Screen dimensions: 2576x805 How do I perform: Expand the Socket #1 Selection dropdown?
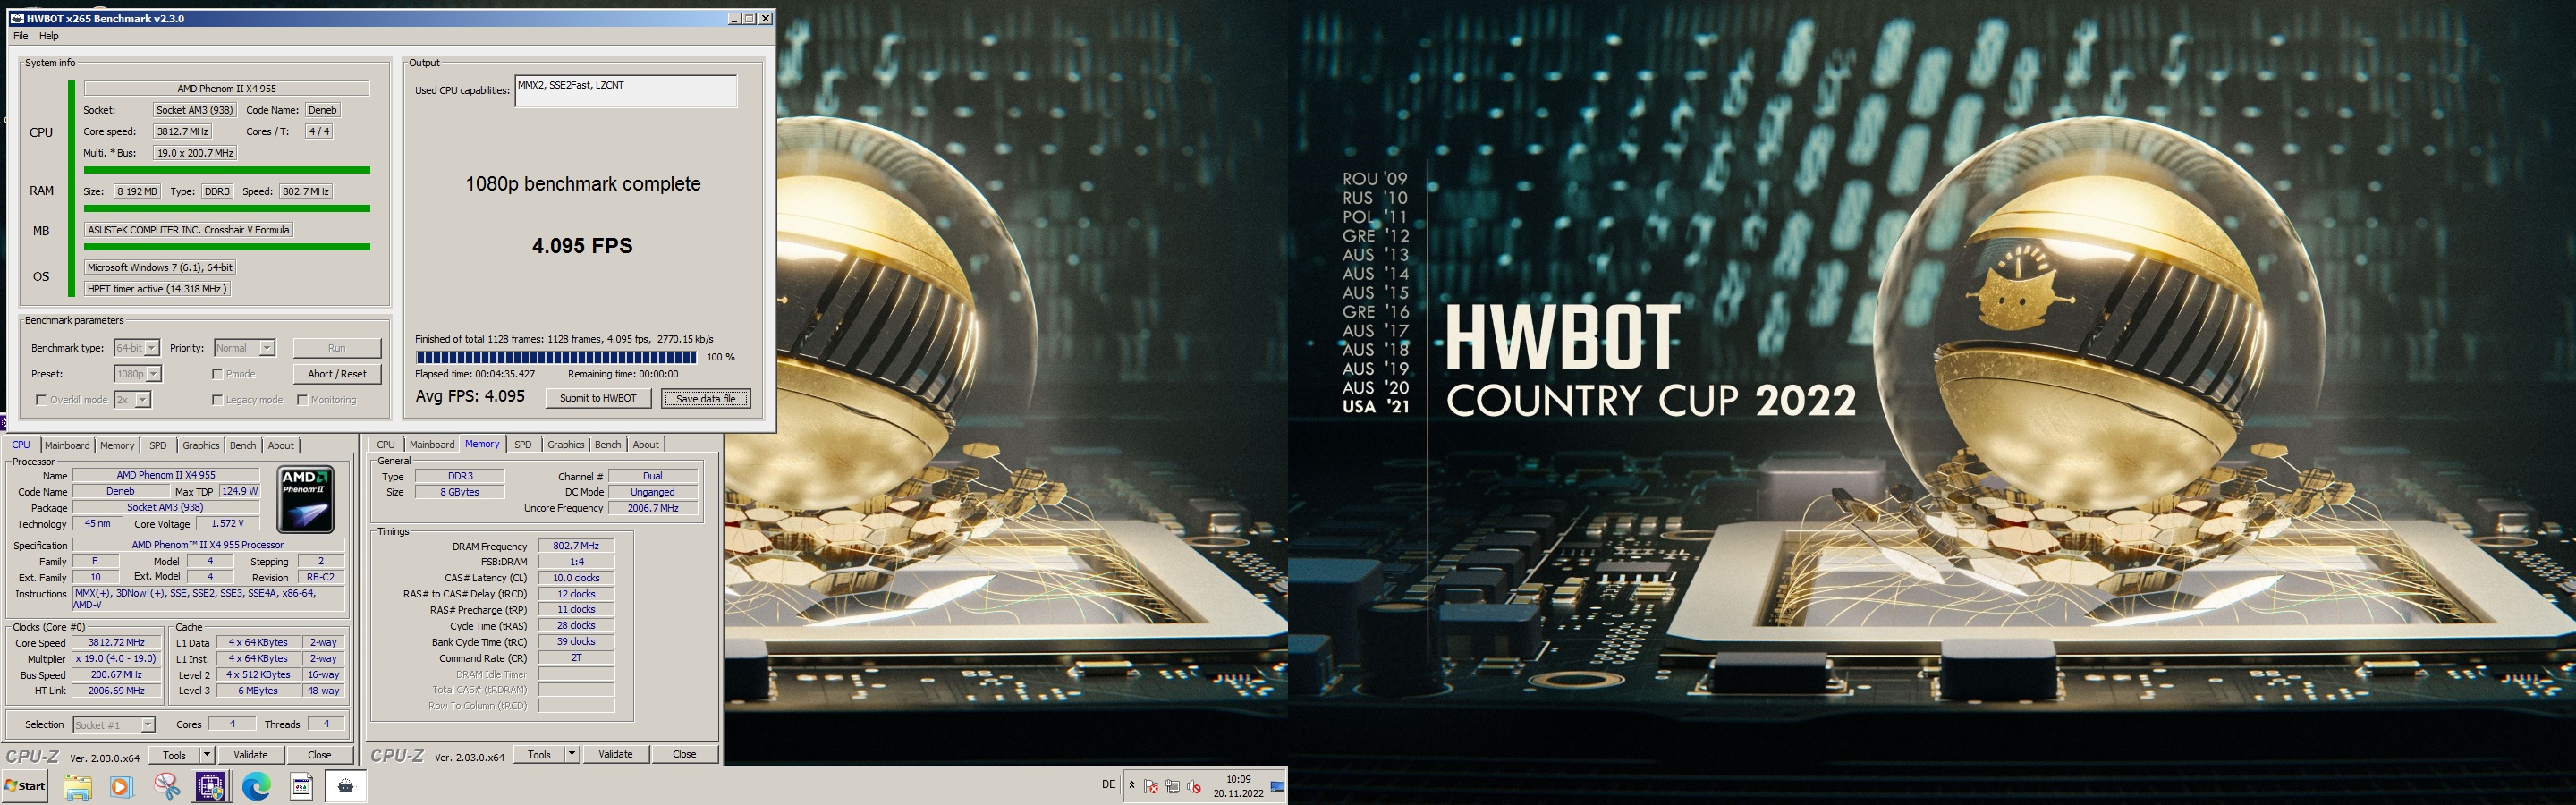coord(147,725)
